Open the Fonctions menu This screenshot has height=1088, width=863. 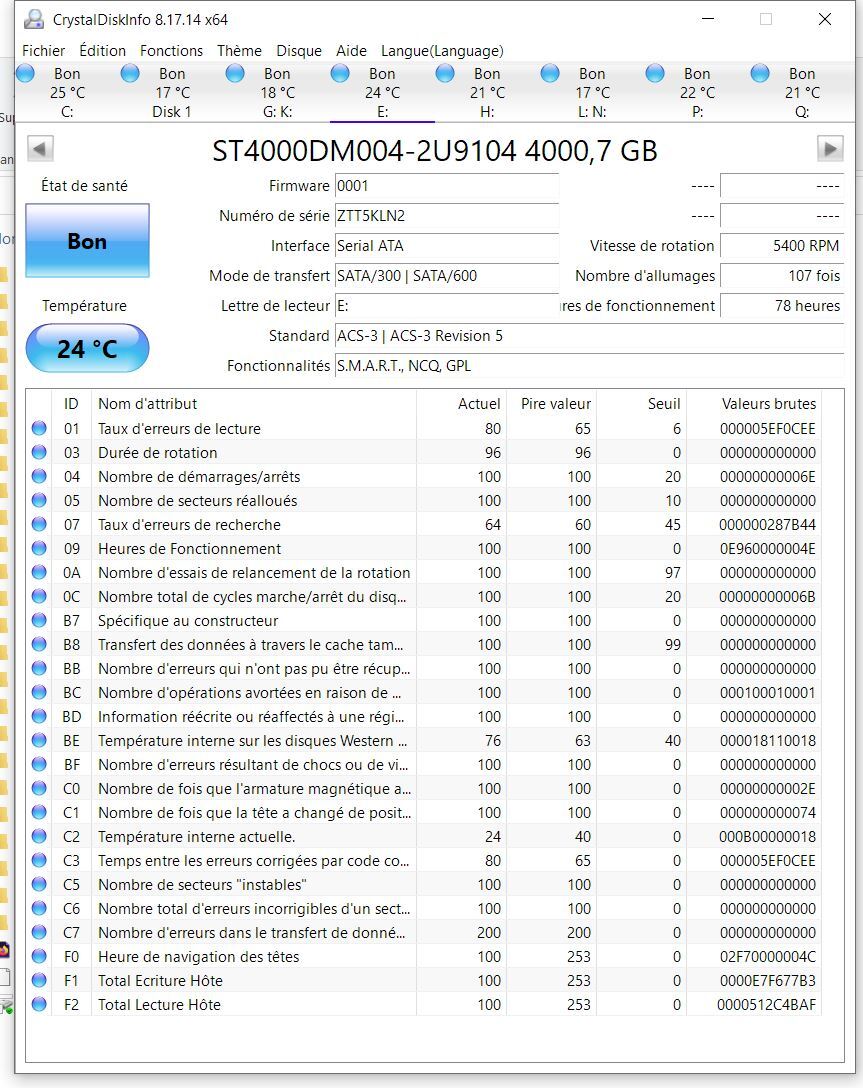tap(171, 51)
